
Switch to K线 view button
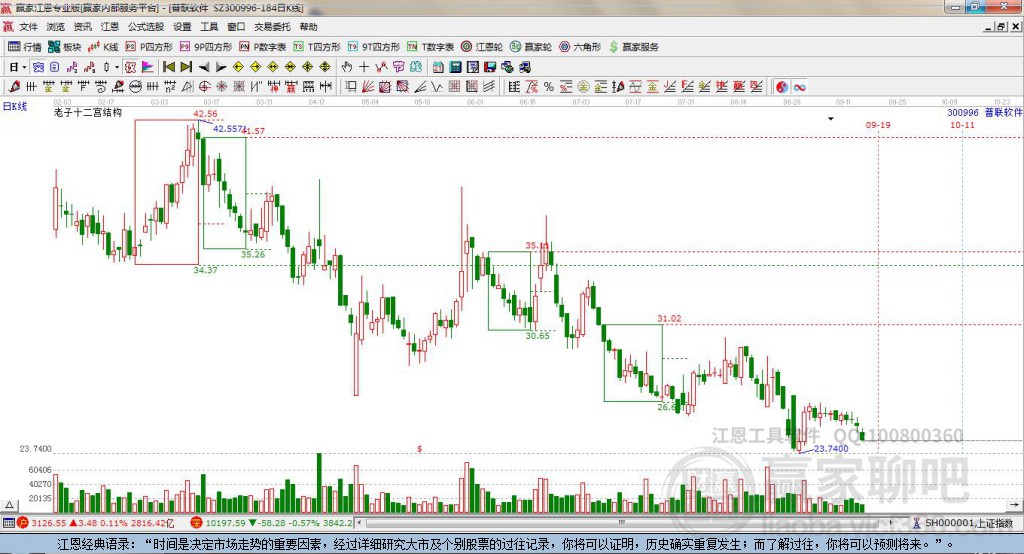click(103, 47)
